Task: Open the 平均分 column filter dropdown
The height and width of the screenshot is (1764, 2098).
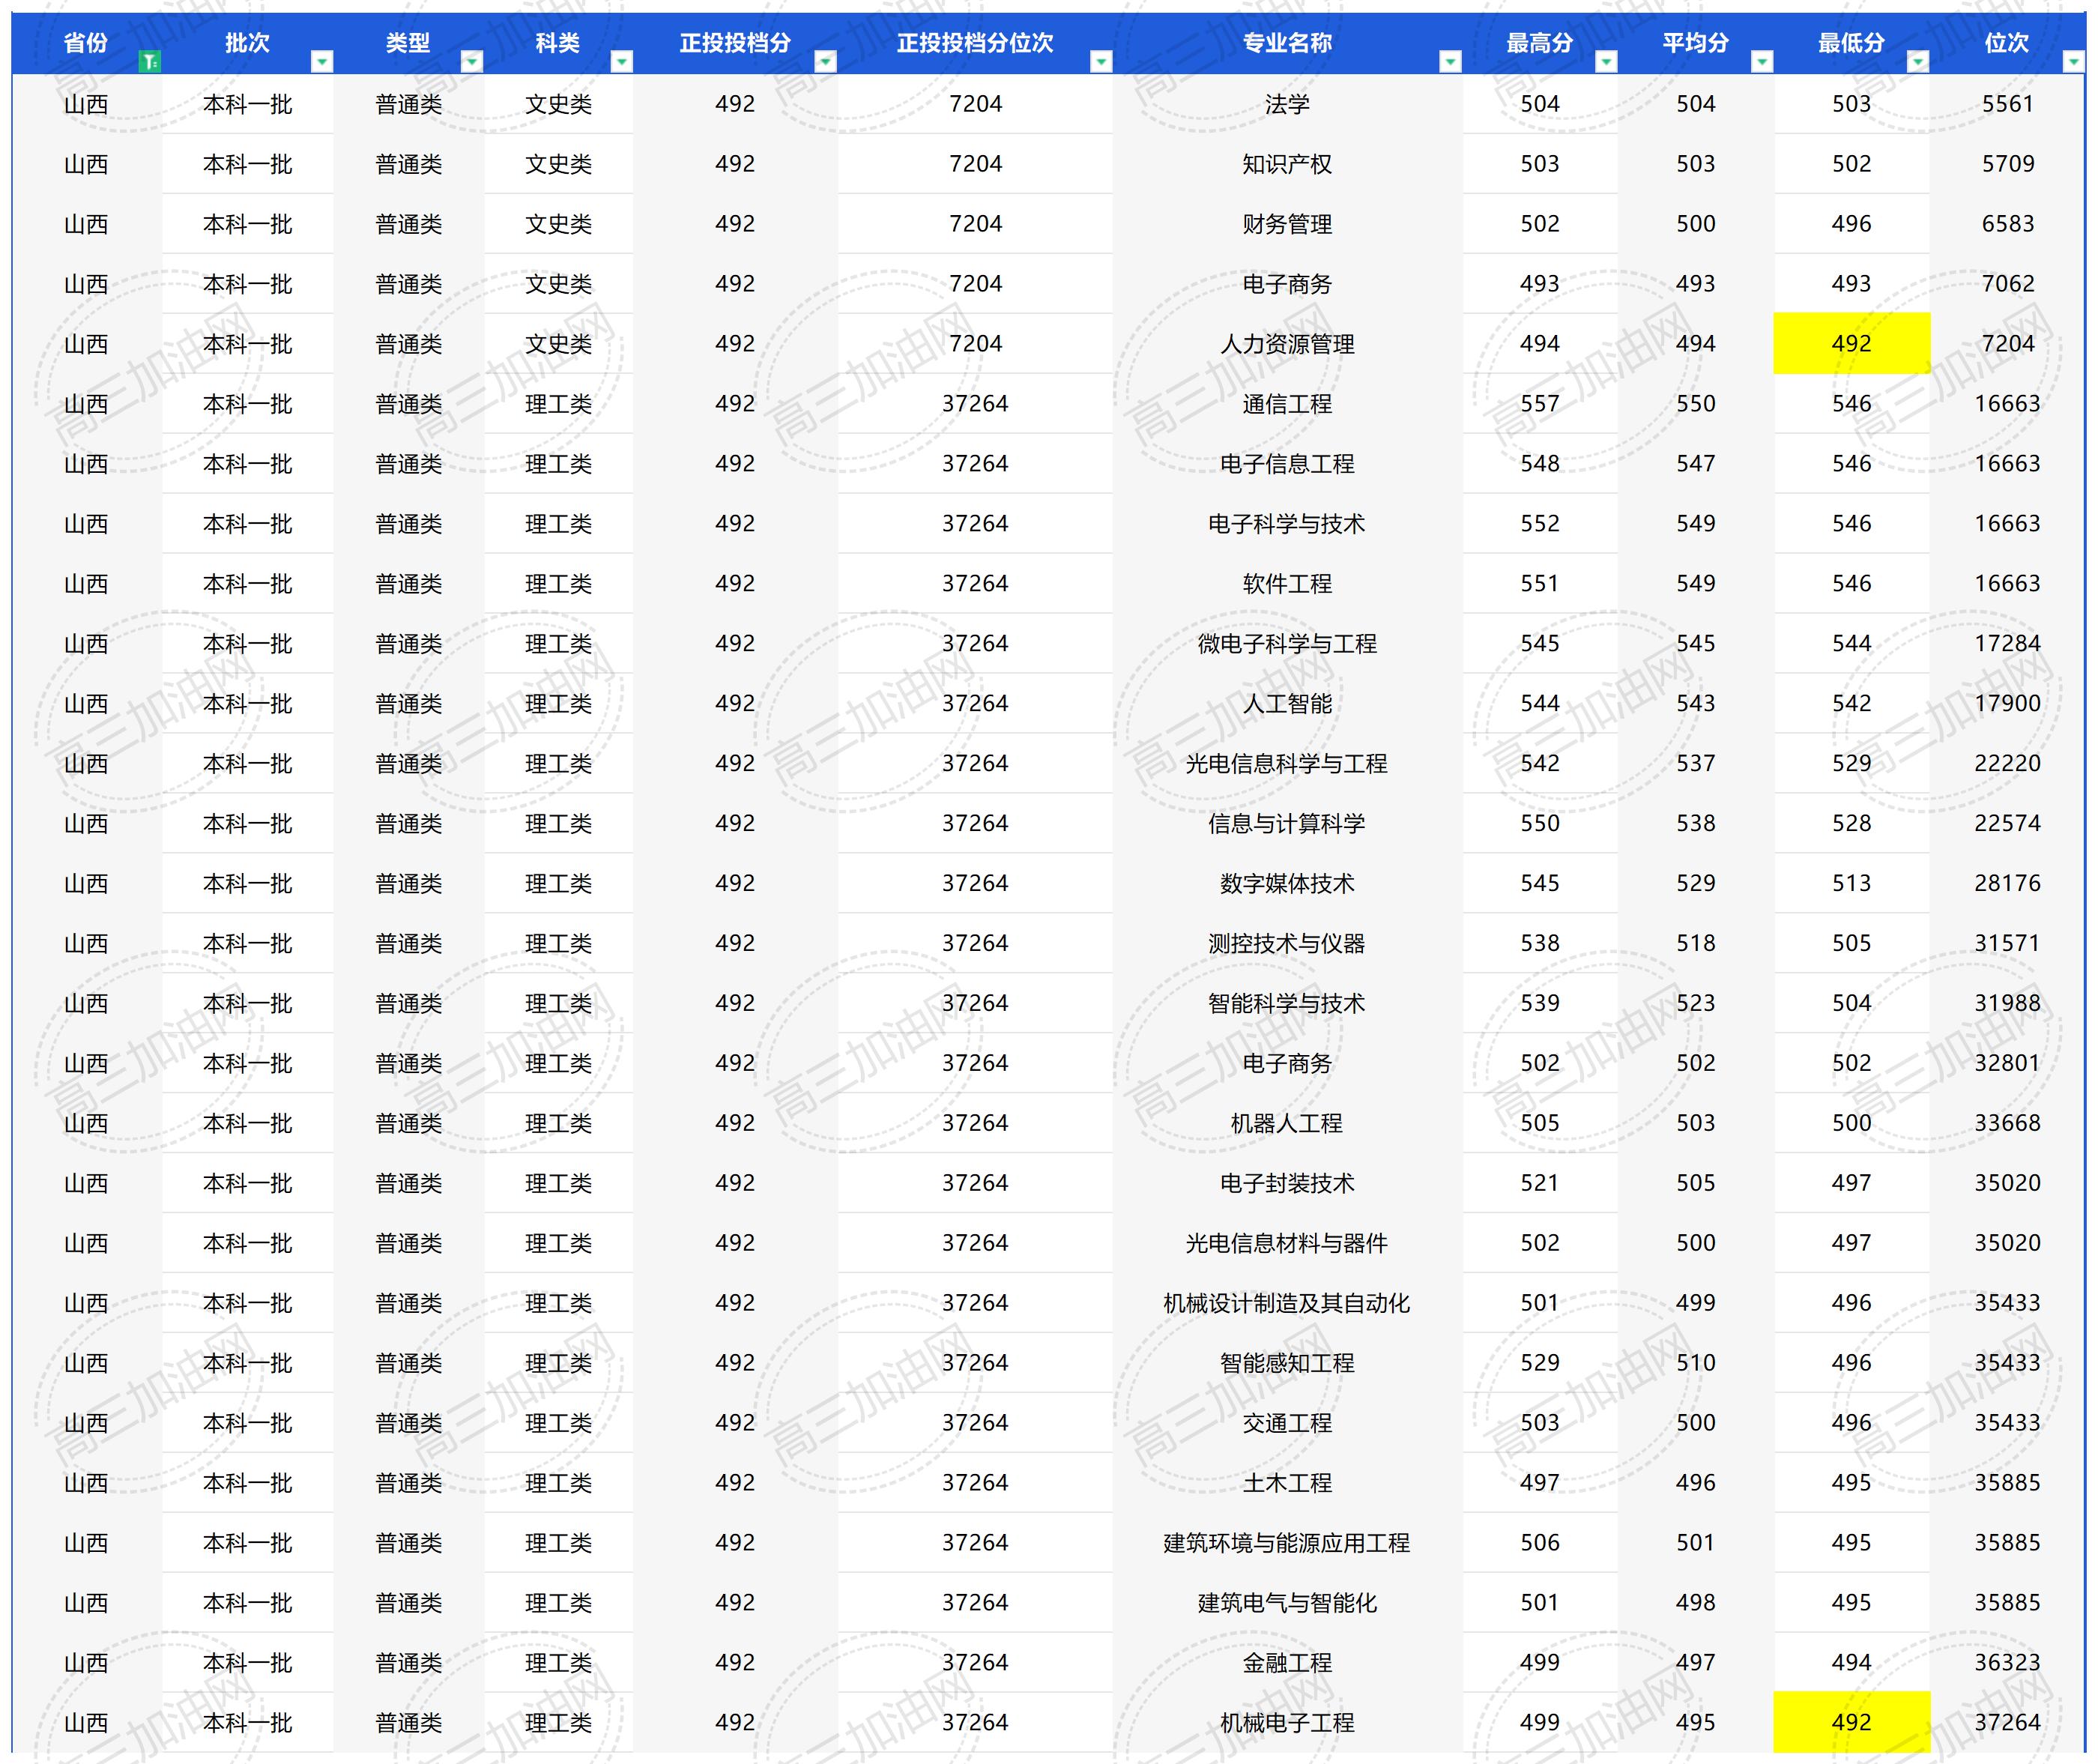Action: 1762,62
